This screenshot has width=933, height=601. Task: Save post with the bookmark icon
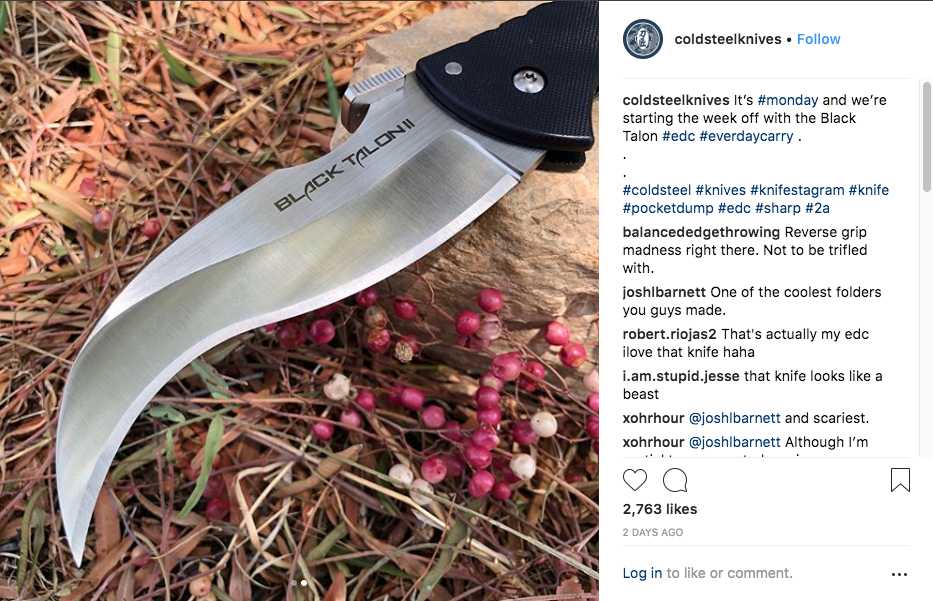900,480
